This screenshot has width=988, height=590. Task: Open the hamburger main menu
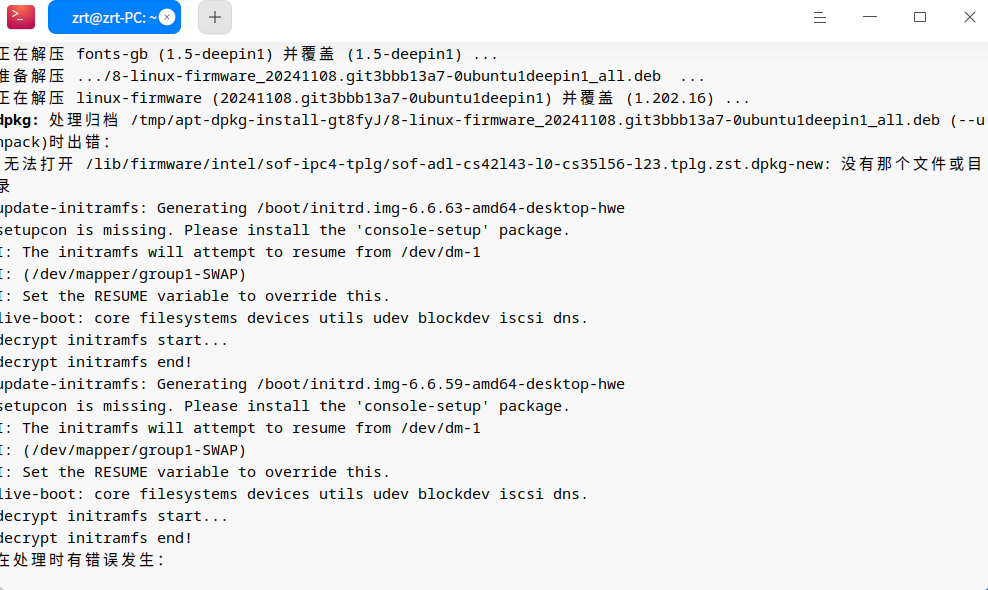820,18
